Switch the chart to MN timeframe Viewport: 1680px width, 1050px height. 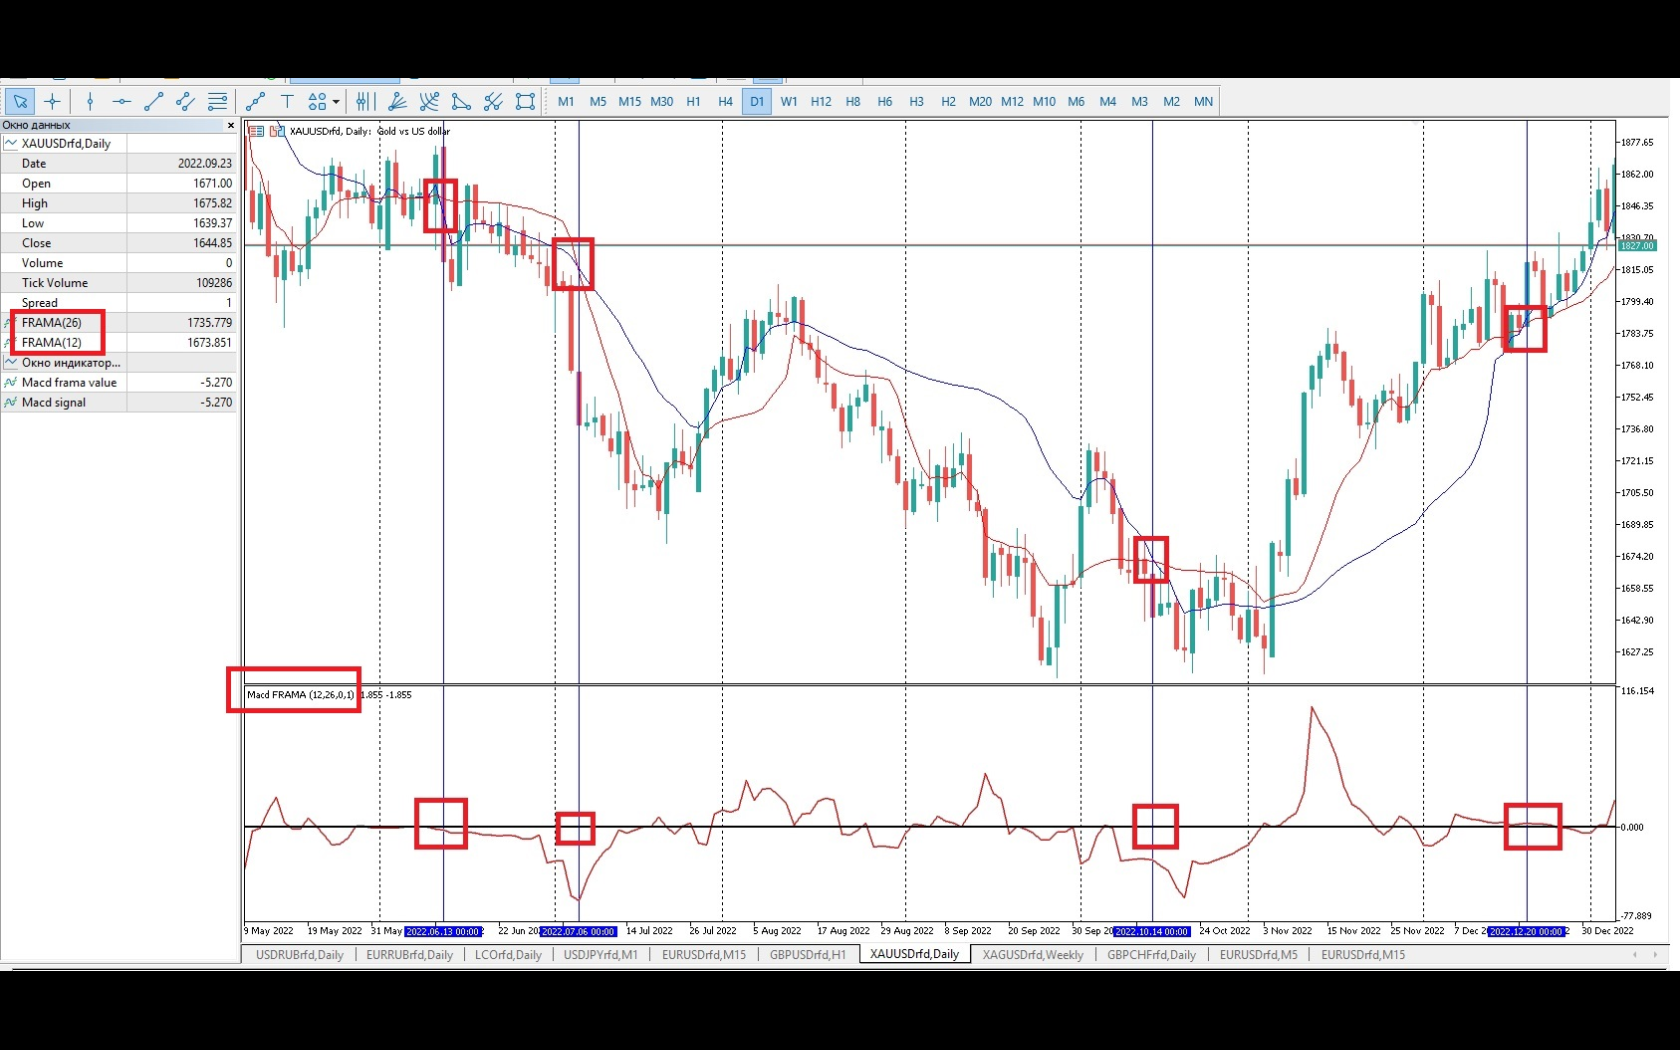point(1203,101)
